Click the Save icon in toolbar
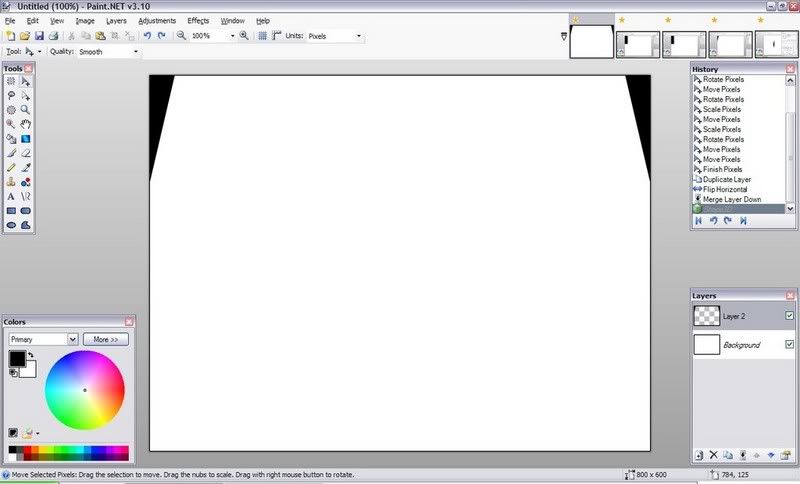The image size is (800, 484). [x=39, y=35]
